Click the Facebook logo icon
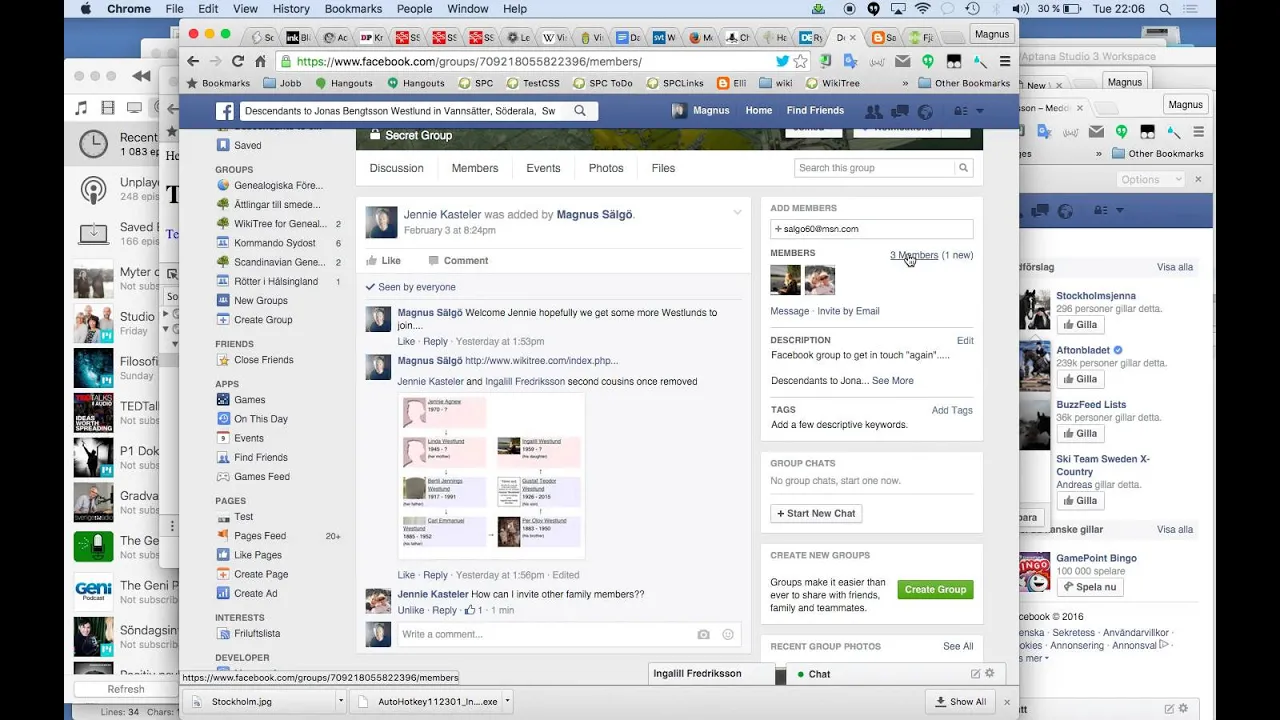 click(225, 111)
